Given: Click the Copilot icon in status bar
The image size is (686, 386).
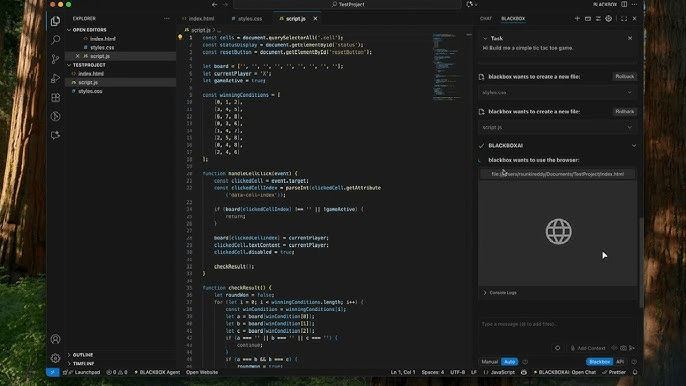Looking at the screenshot, I should (x=524, y=372).
